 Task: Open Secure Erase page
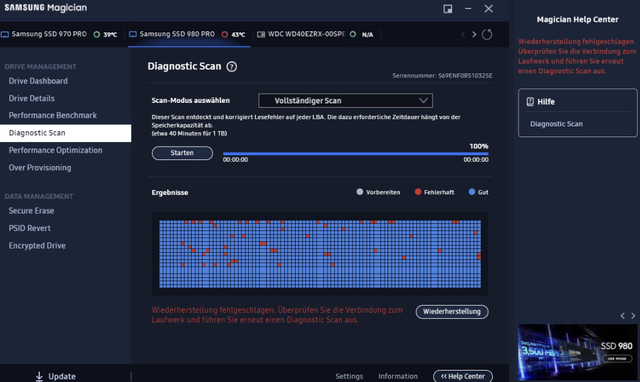point(31,211)
